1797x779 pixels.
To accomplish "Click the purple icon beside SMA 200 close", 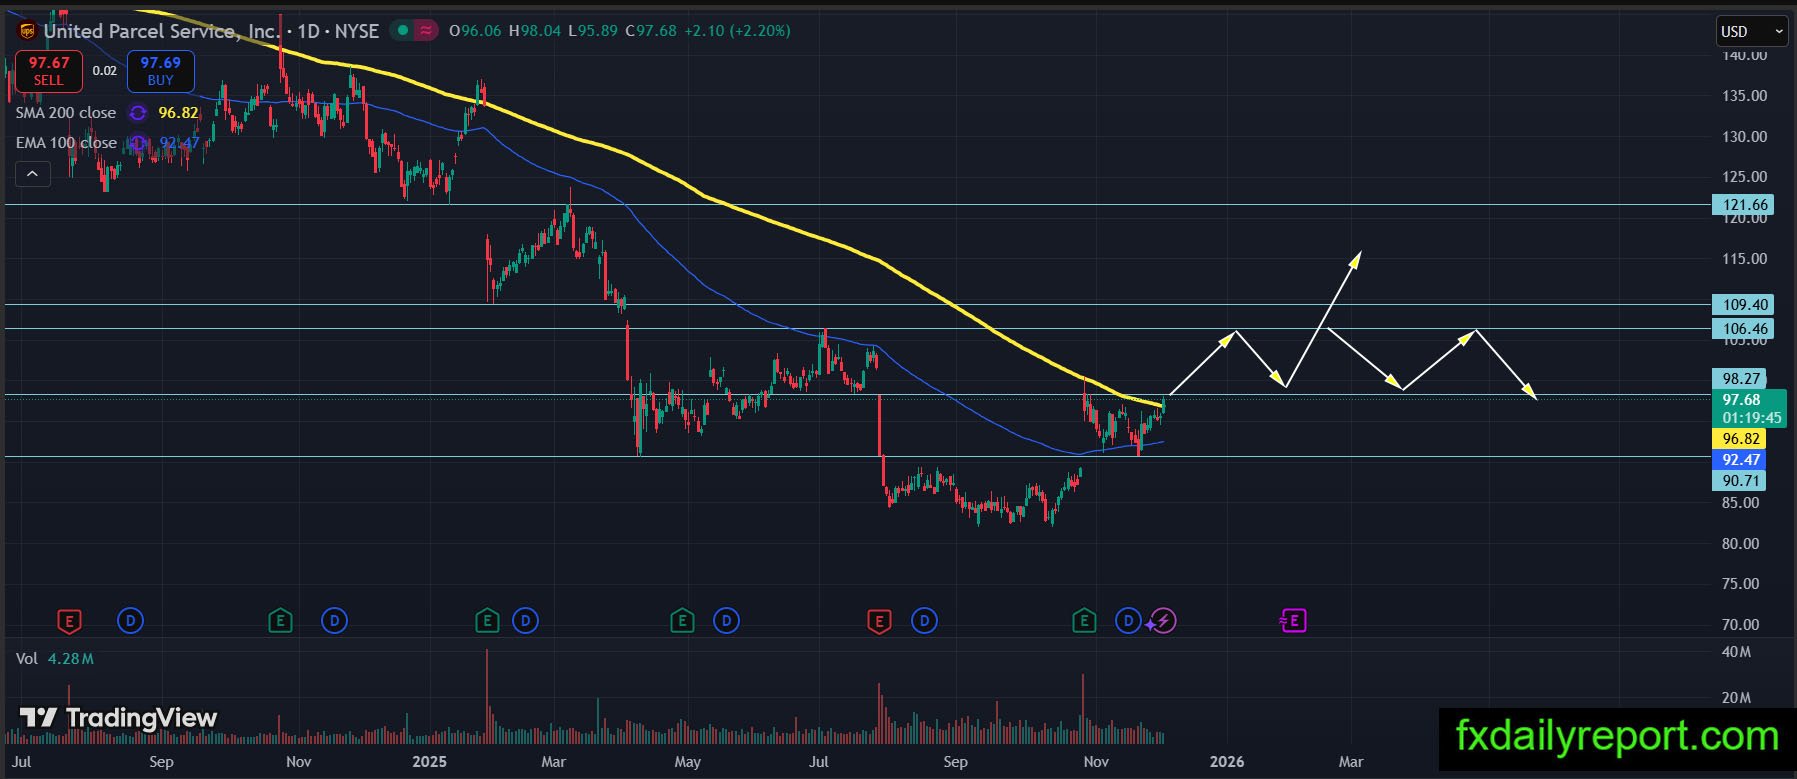I will point(138,113).
